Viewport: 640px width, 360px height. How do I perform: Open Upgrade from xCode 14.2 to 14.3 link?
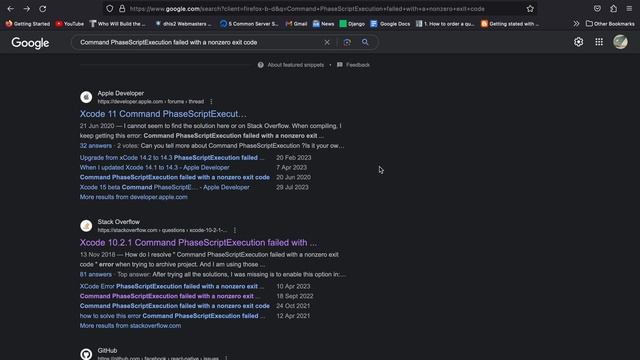click(x=172, y=158)
